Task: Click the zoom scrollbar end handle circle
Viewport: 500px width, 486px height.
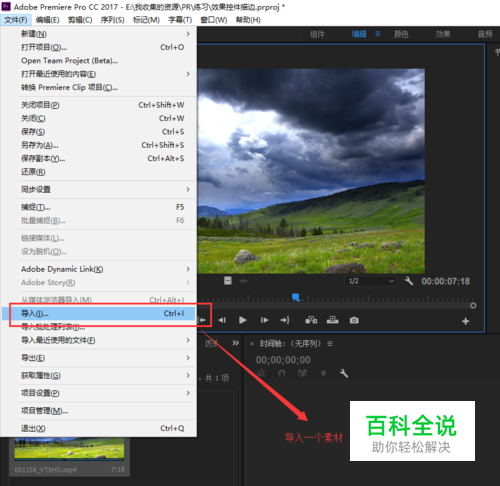Action: click(x=473, y=305)
